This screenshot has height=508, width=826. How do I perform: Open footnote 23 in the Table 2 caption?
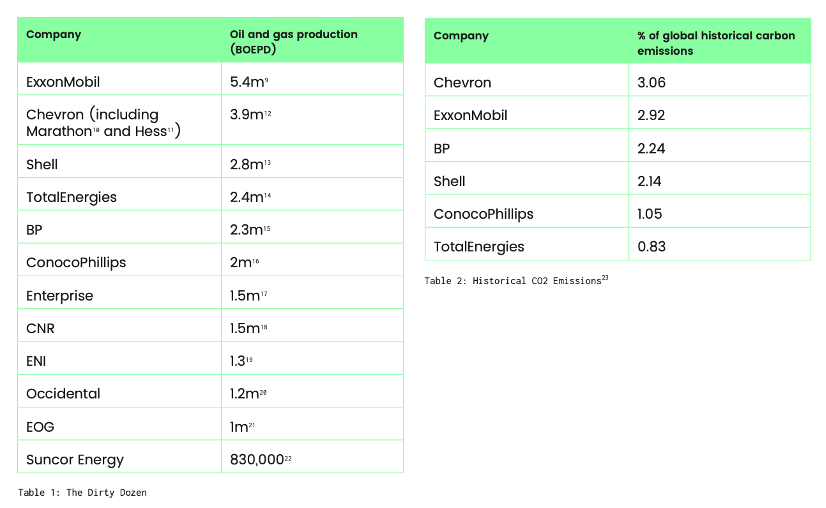tap(604, 278)
